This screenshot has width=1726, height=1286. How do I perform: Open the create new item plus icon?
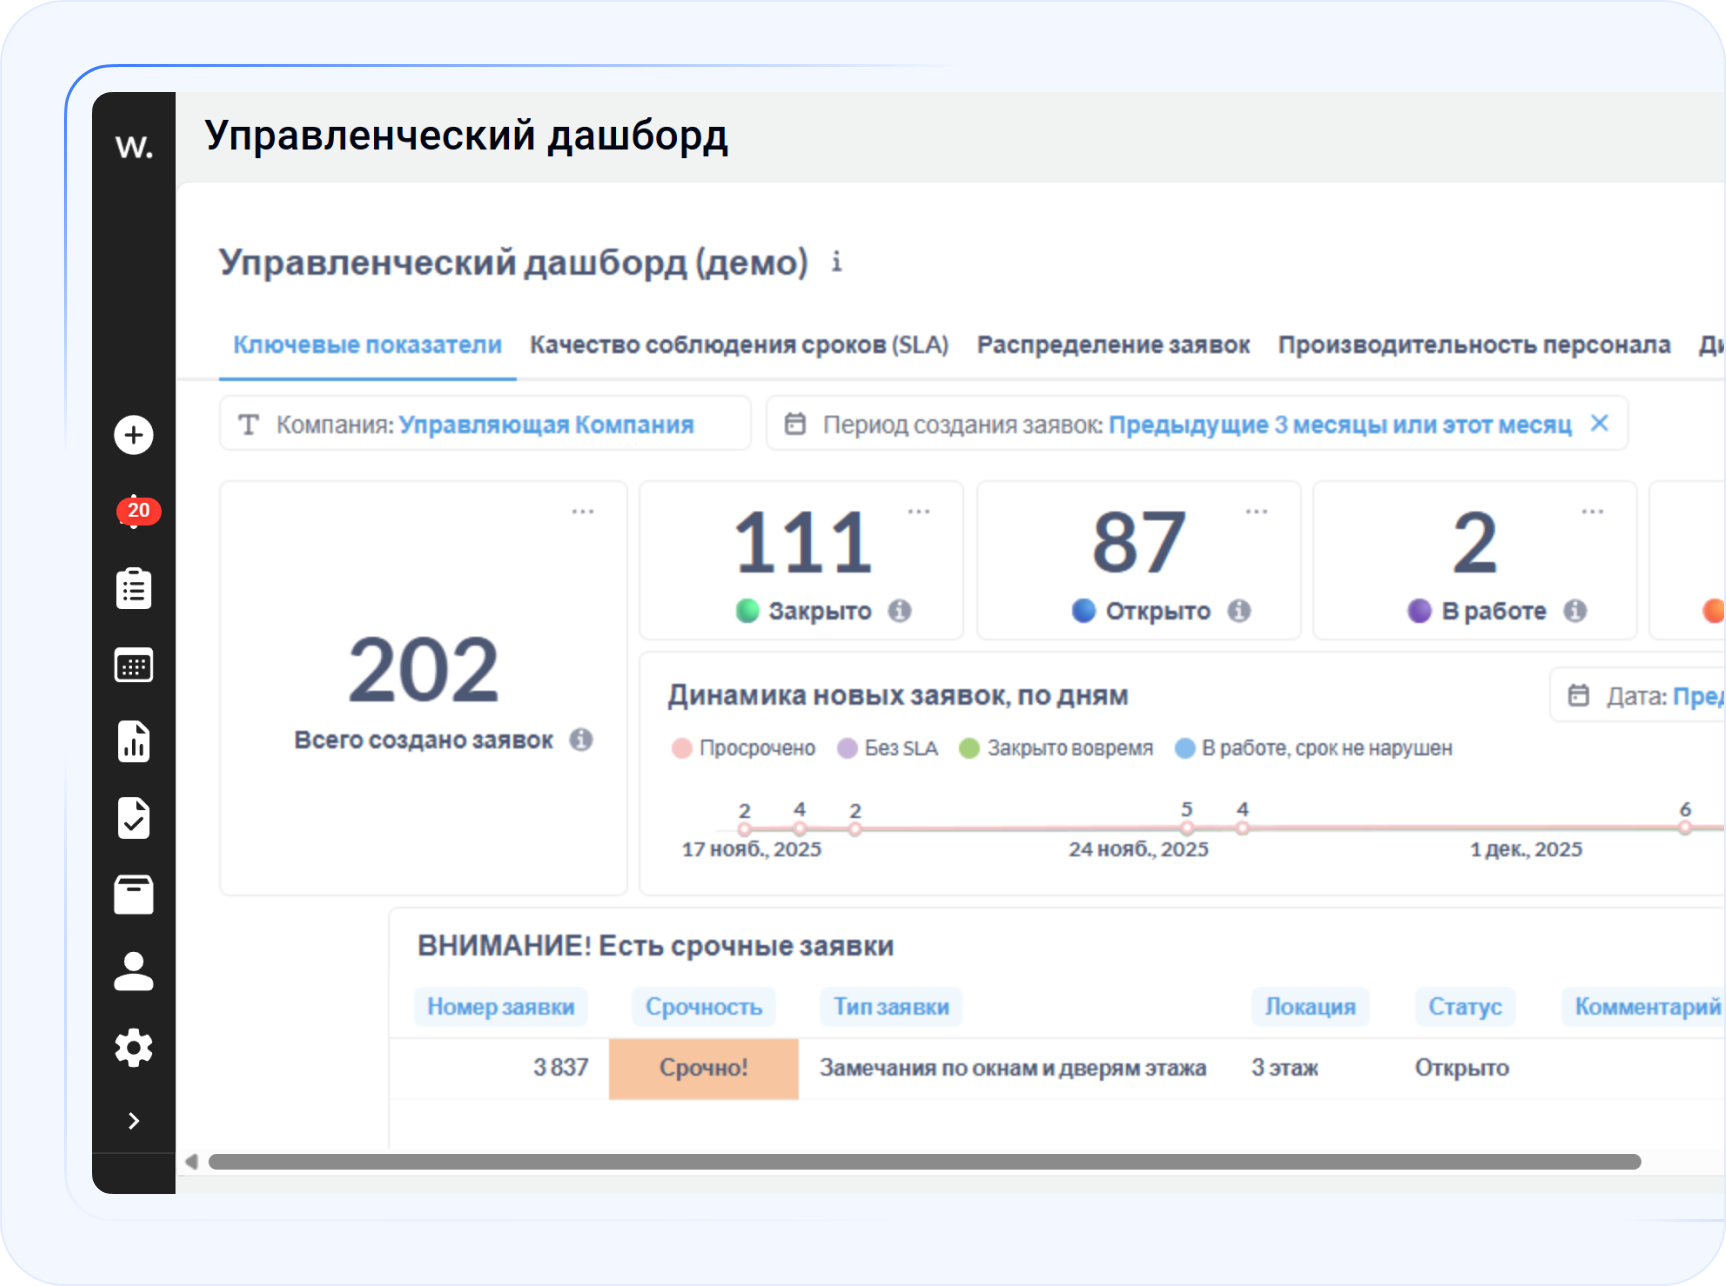pos(133,434)
